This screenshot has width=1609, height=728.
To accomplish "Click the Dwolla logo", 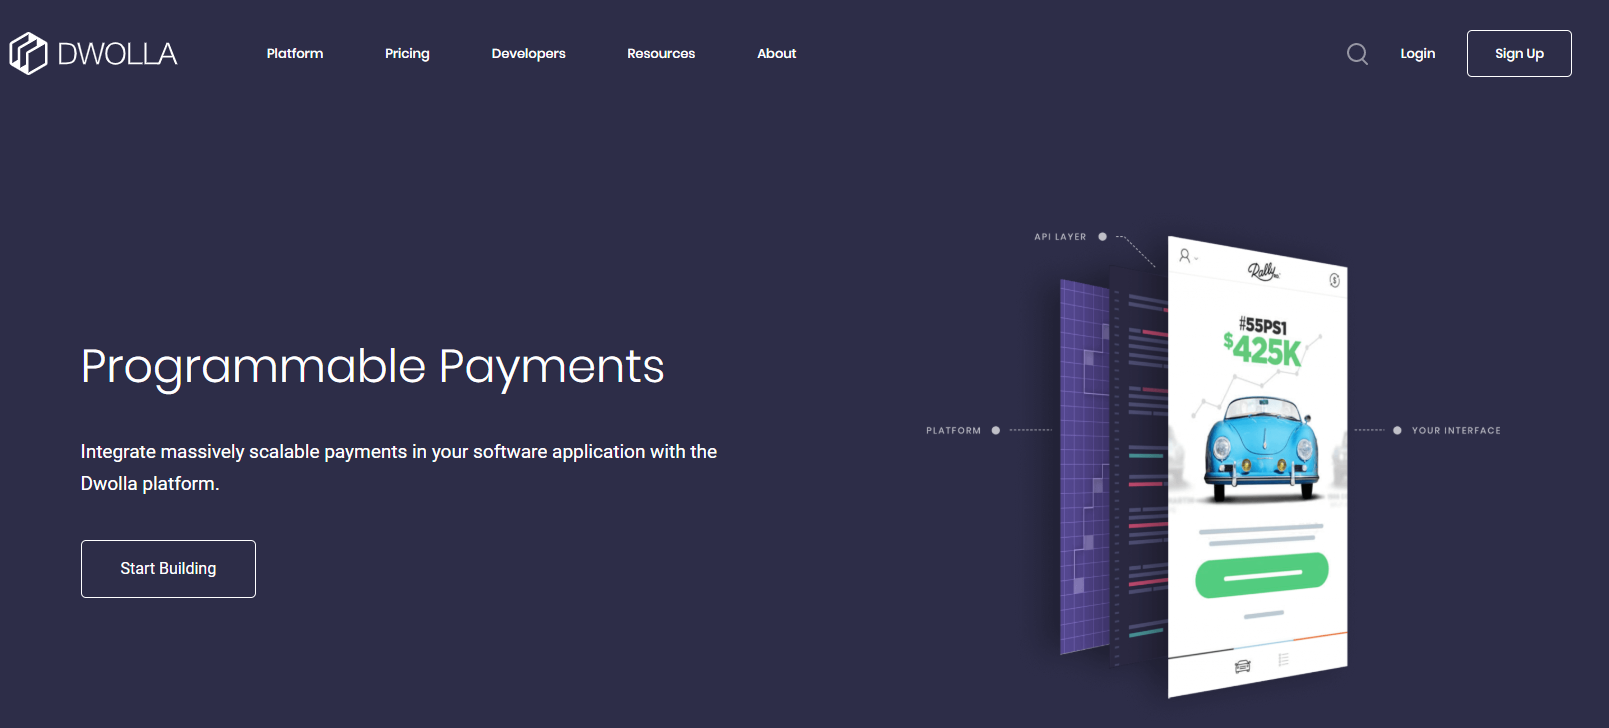I will pyautogui.click(x=93, y=53).
